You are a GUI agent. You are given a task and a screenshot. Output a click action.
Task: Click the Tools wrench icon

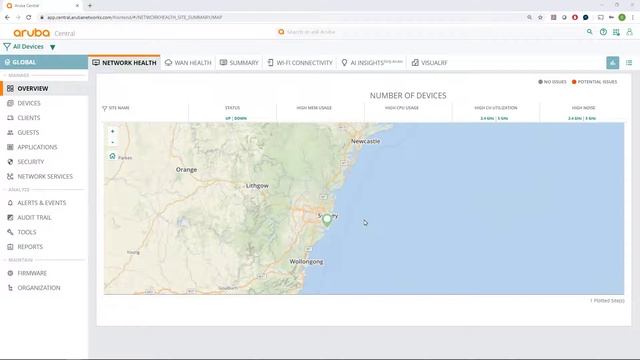[10, 232]
